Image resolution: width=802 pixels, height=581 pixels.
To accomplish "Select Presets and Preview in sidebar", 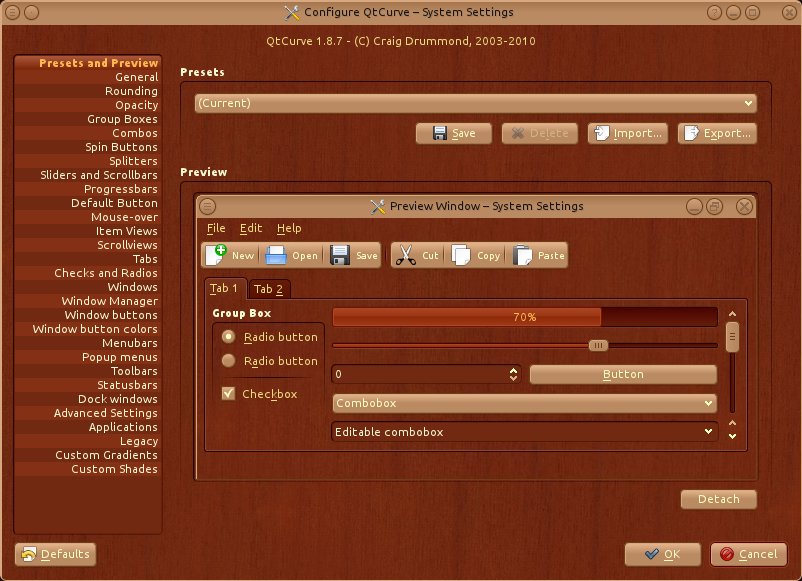I will (88, 63).
